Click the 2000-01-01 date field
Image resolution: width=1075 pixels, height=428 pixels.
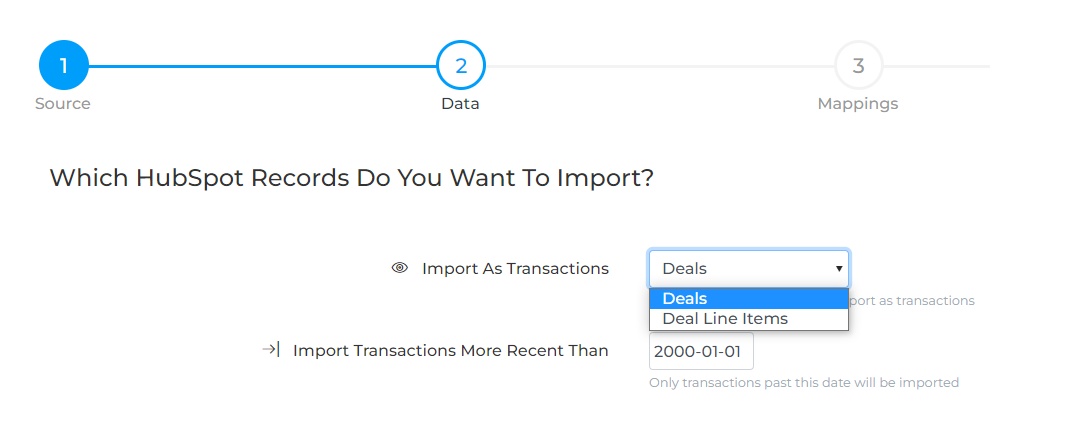(x=701, y=351)
